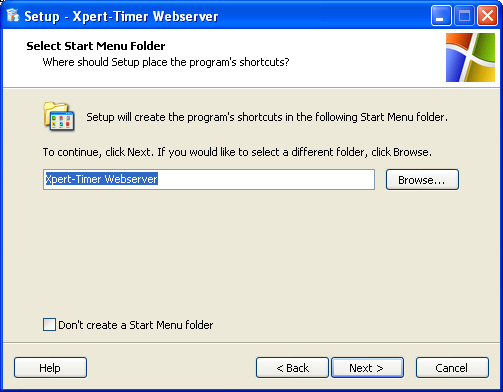The width and height of the screenshot is (503, 392).
Task: Click 'Setup will create the program's shortcuts' text
Action: (267, 117)
